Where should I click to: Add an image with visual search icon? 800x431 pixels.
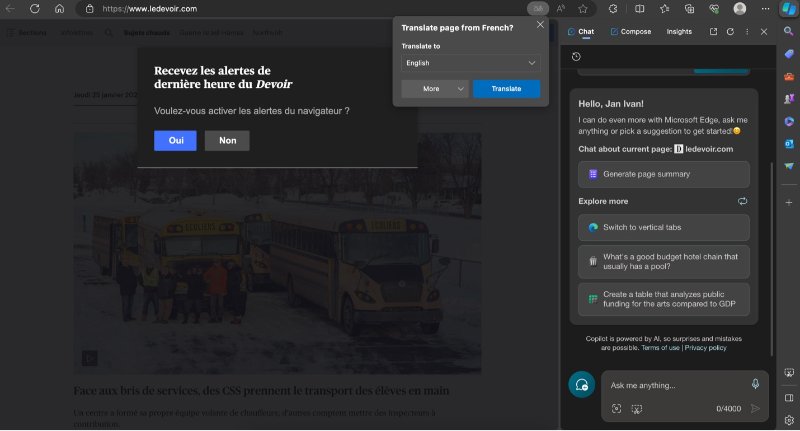[x=616, y=409]
